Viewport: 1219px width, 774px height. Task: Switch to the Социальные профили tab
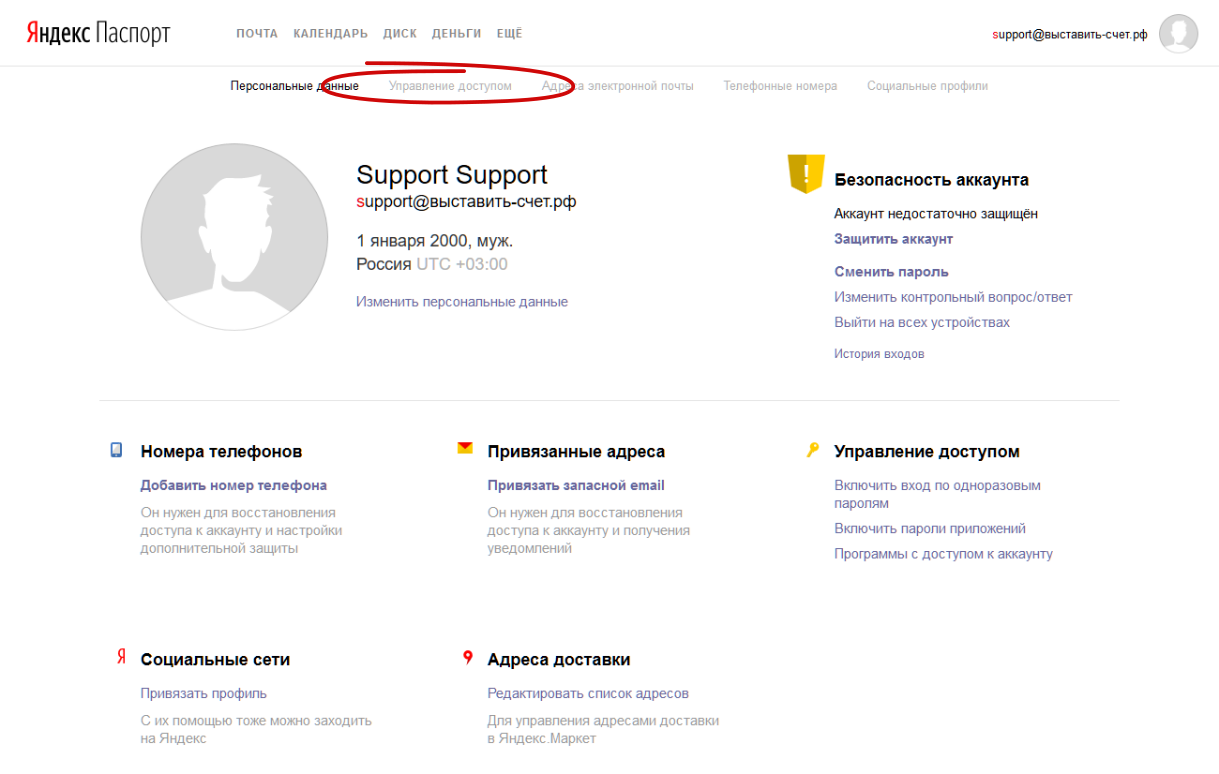coord(928,86)
